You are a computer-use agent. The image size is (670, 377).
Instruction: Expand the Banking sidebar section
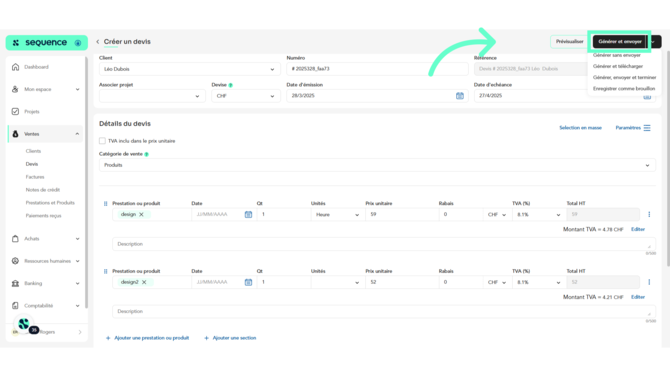pos(77,283)
